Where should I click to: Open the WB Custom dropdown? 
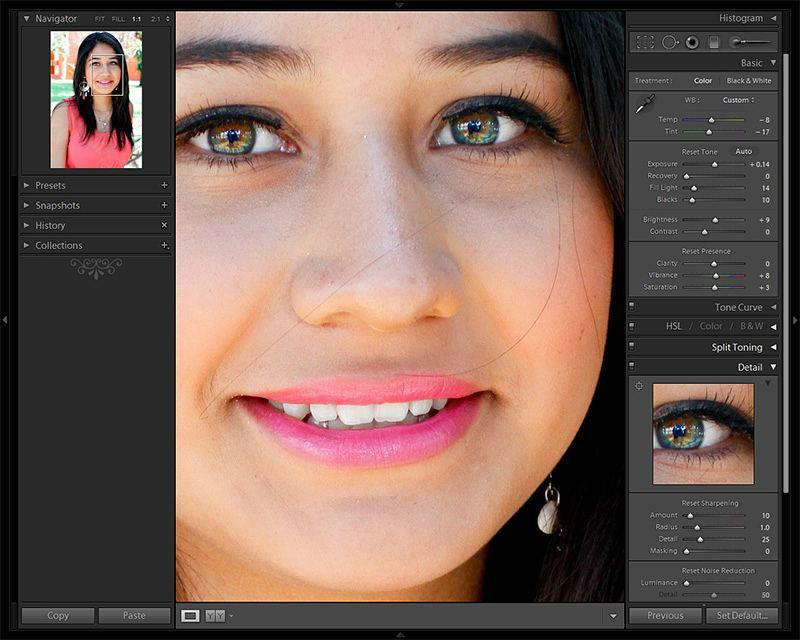[x=739, y=100]
